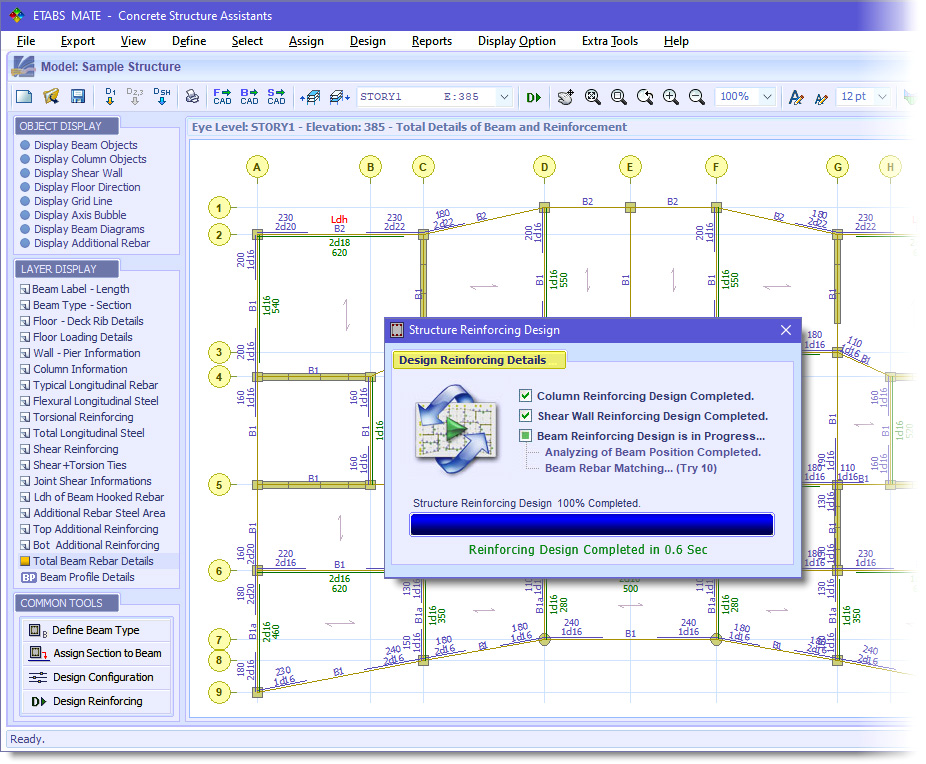Open the STORY1 story selection dropdown
Viewport: 926px width, 764px height.
(x=504, y=97)
